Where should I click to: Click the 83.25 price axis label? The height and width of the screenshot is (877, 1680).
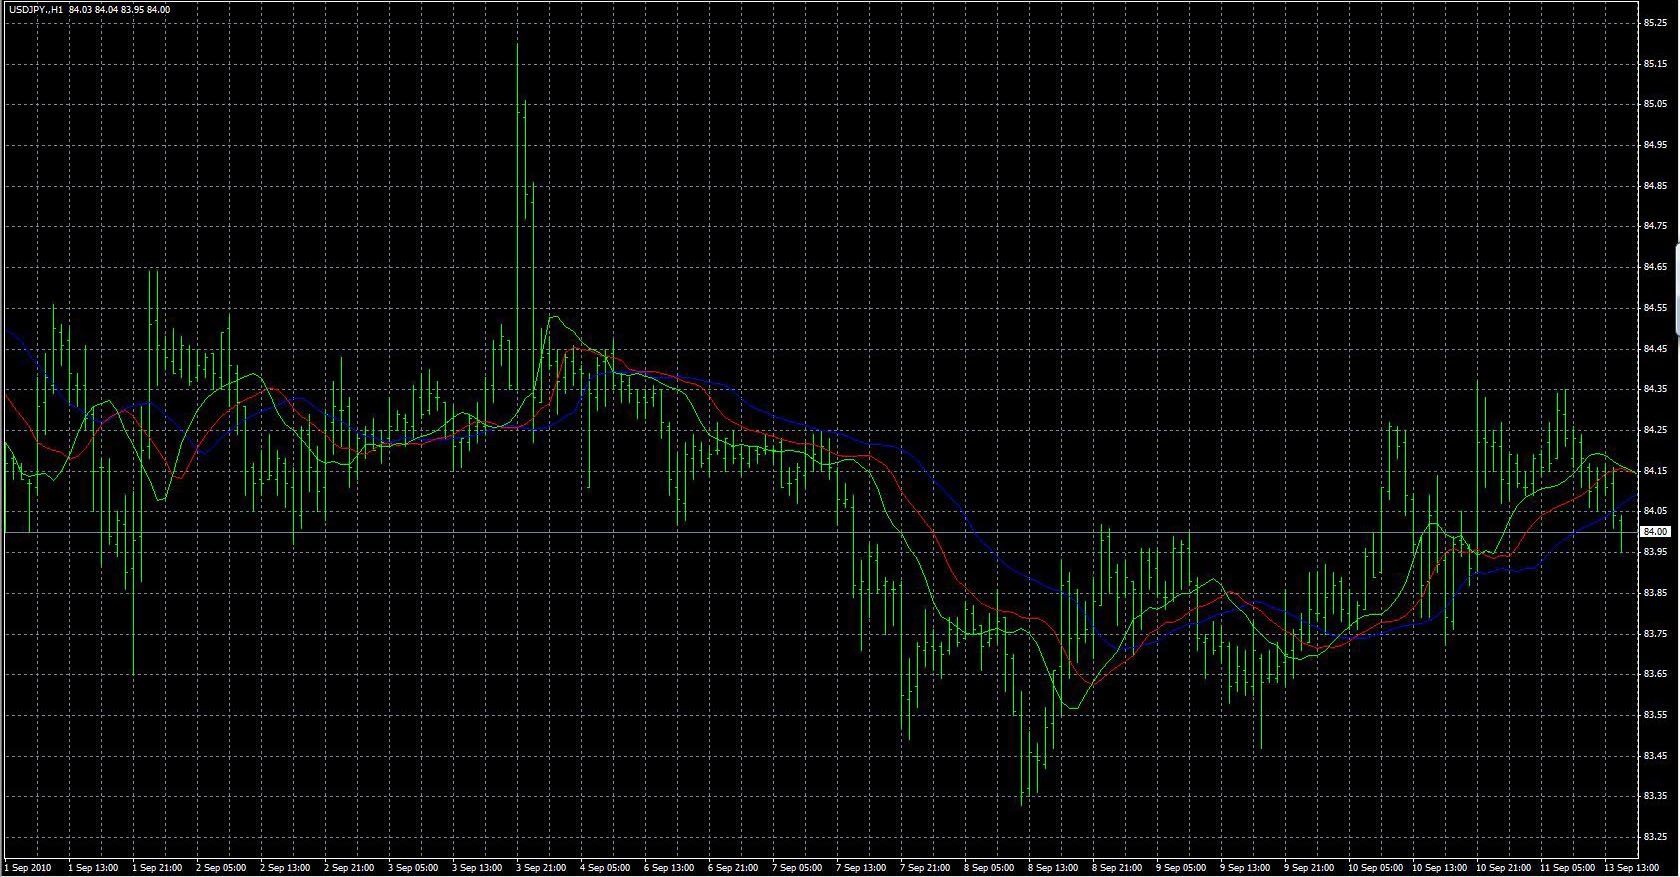(1655, 836)
